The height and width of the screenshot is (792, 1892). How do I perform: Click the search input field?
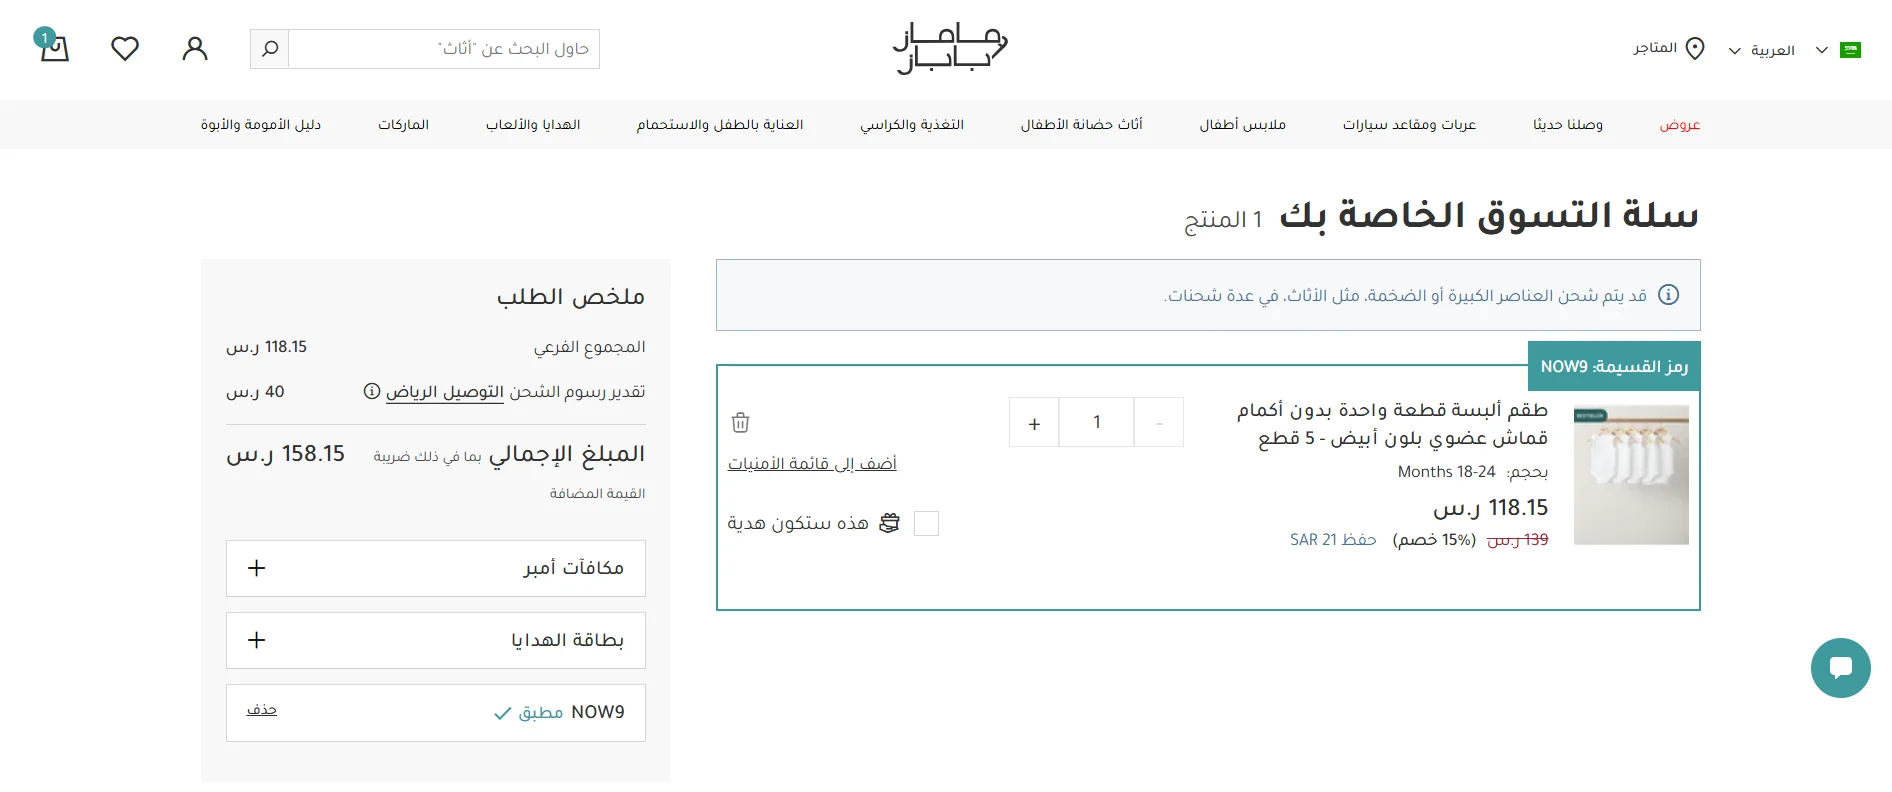tap(444, 49)
